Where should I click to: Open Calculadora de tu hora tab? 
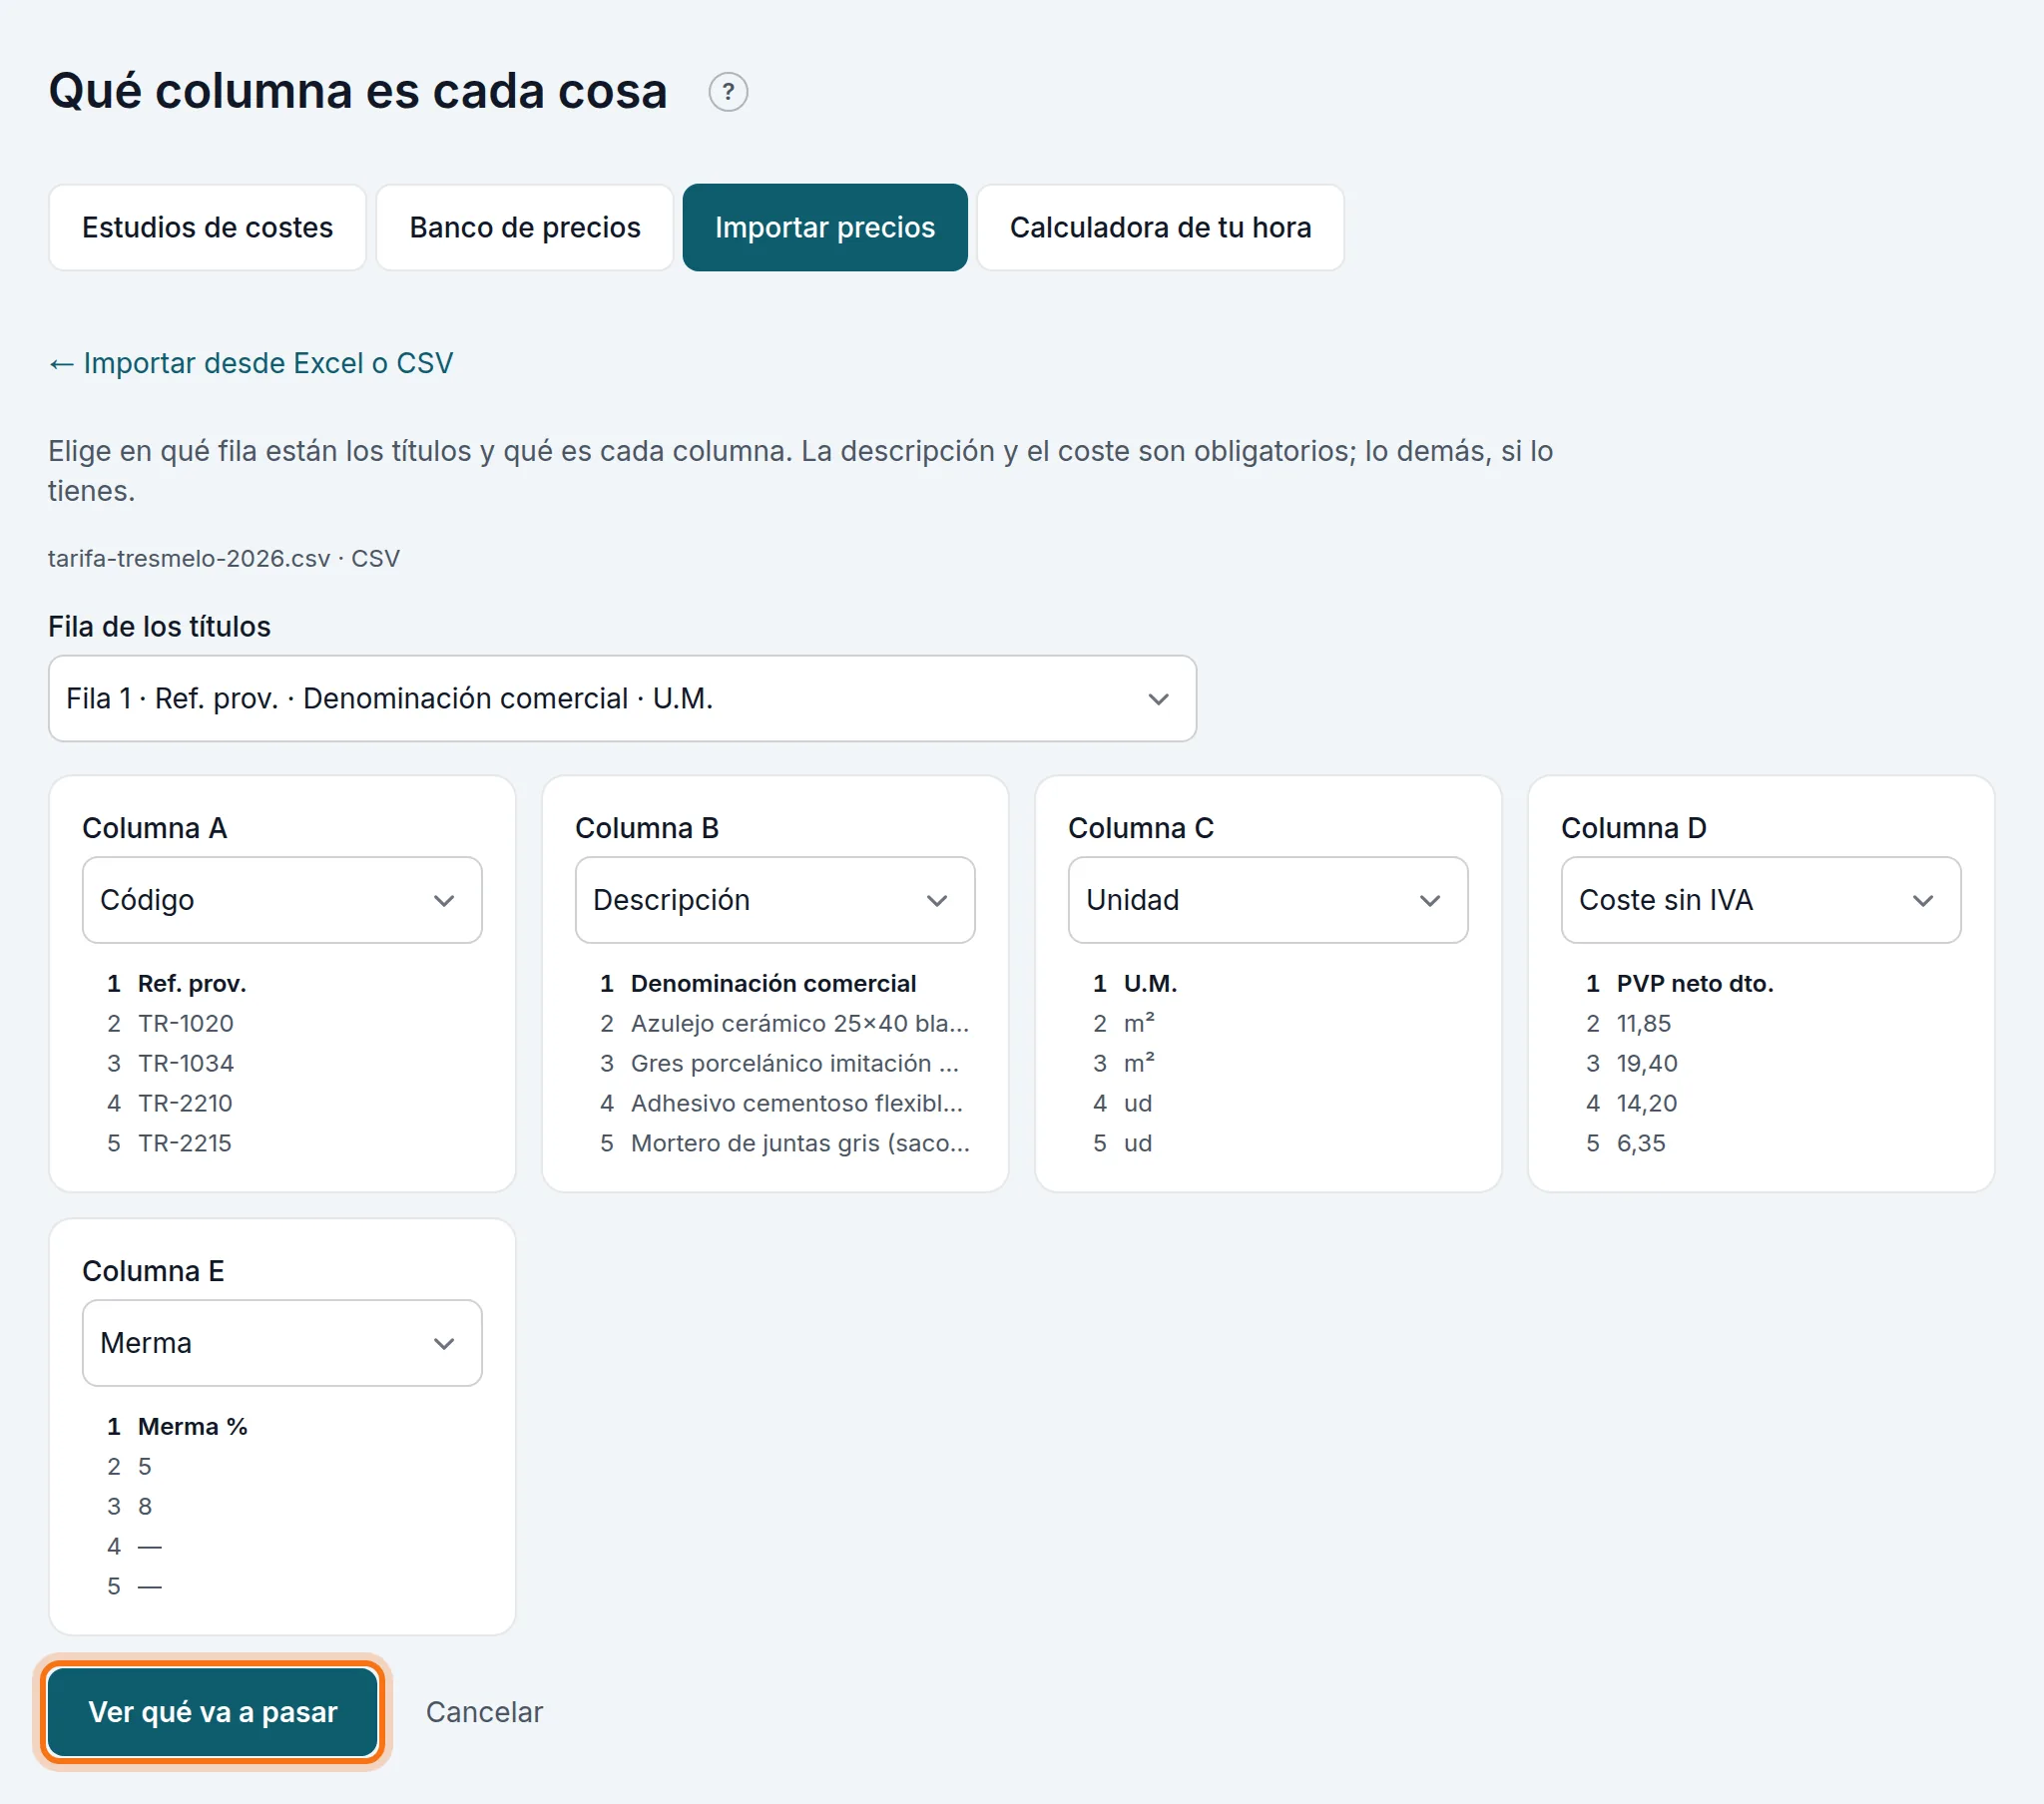coord(1160,227)
